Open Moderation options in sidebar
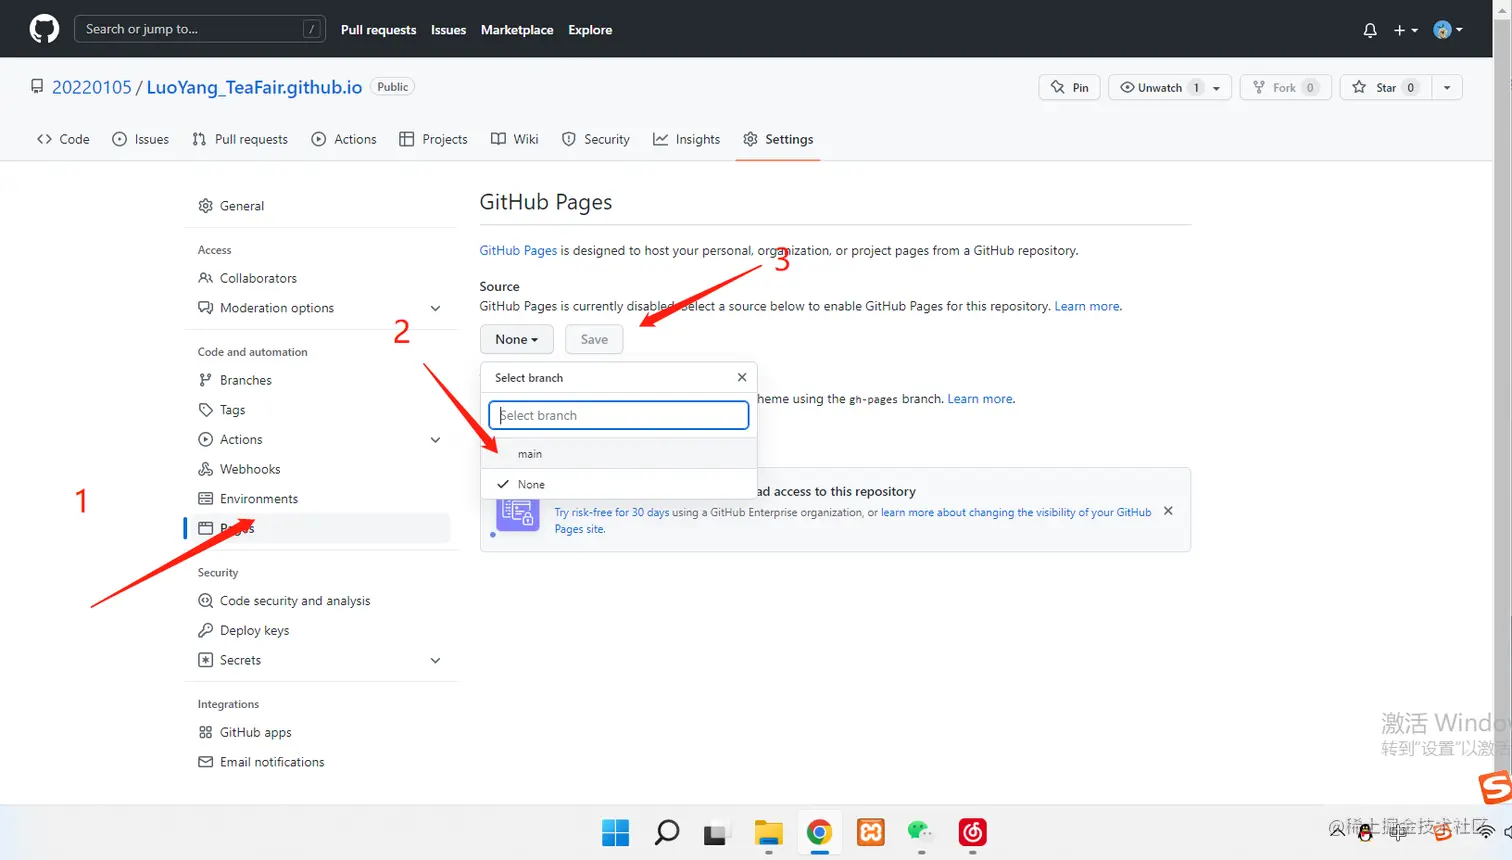 coord(277,308)
